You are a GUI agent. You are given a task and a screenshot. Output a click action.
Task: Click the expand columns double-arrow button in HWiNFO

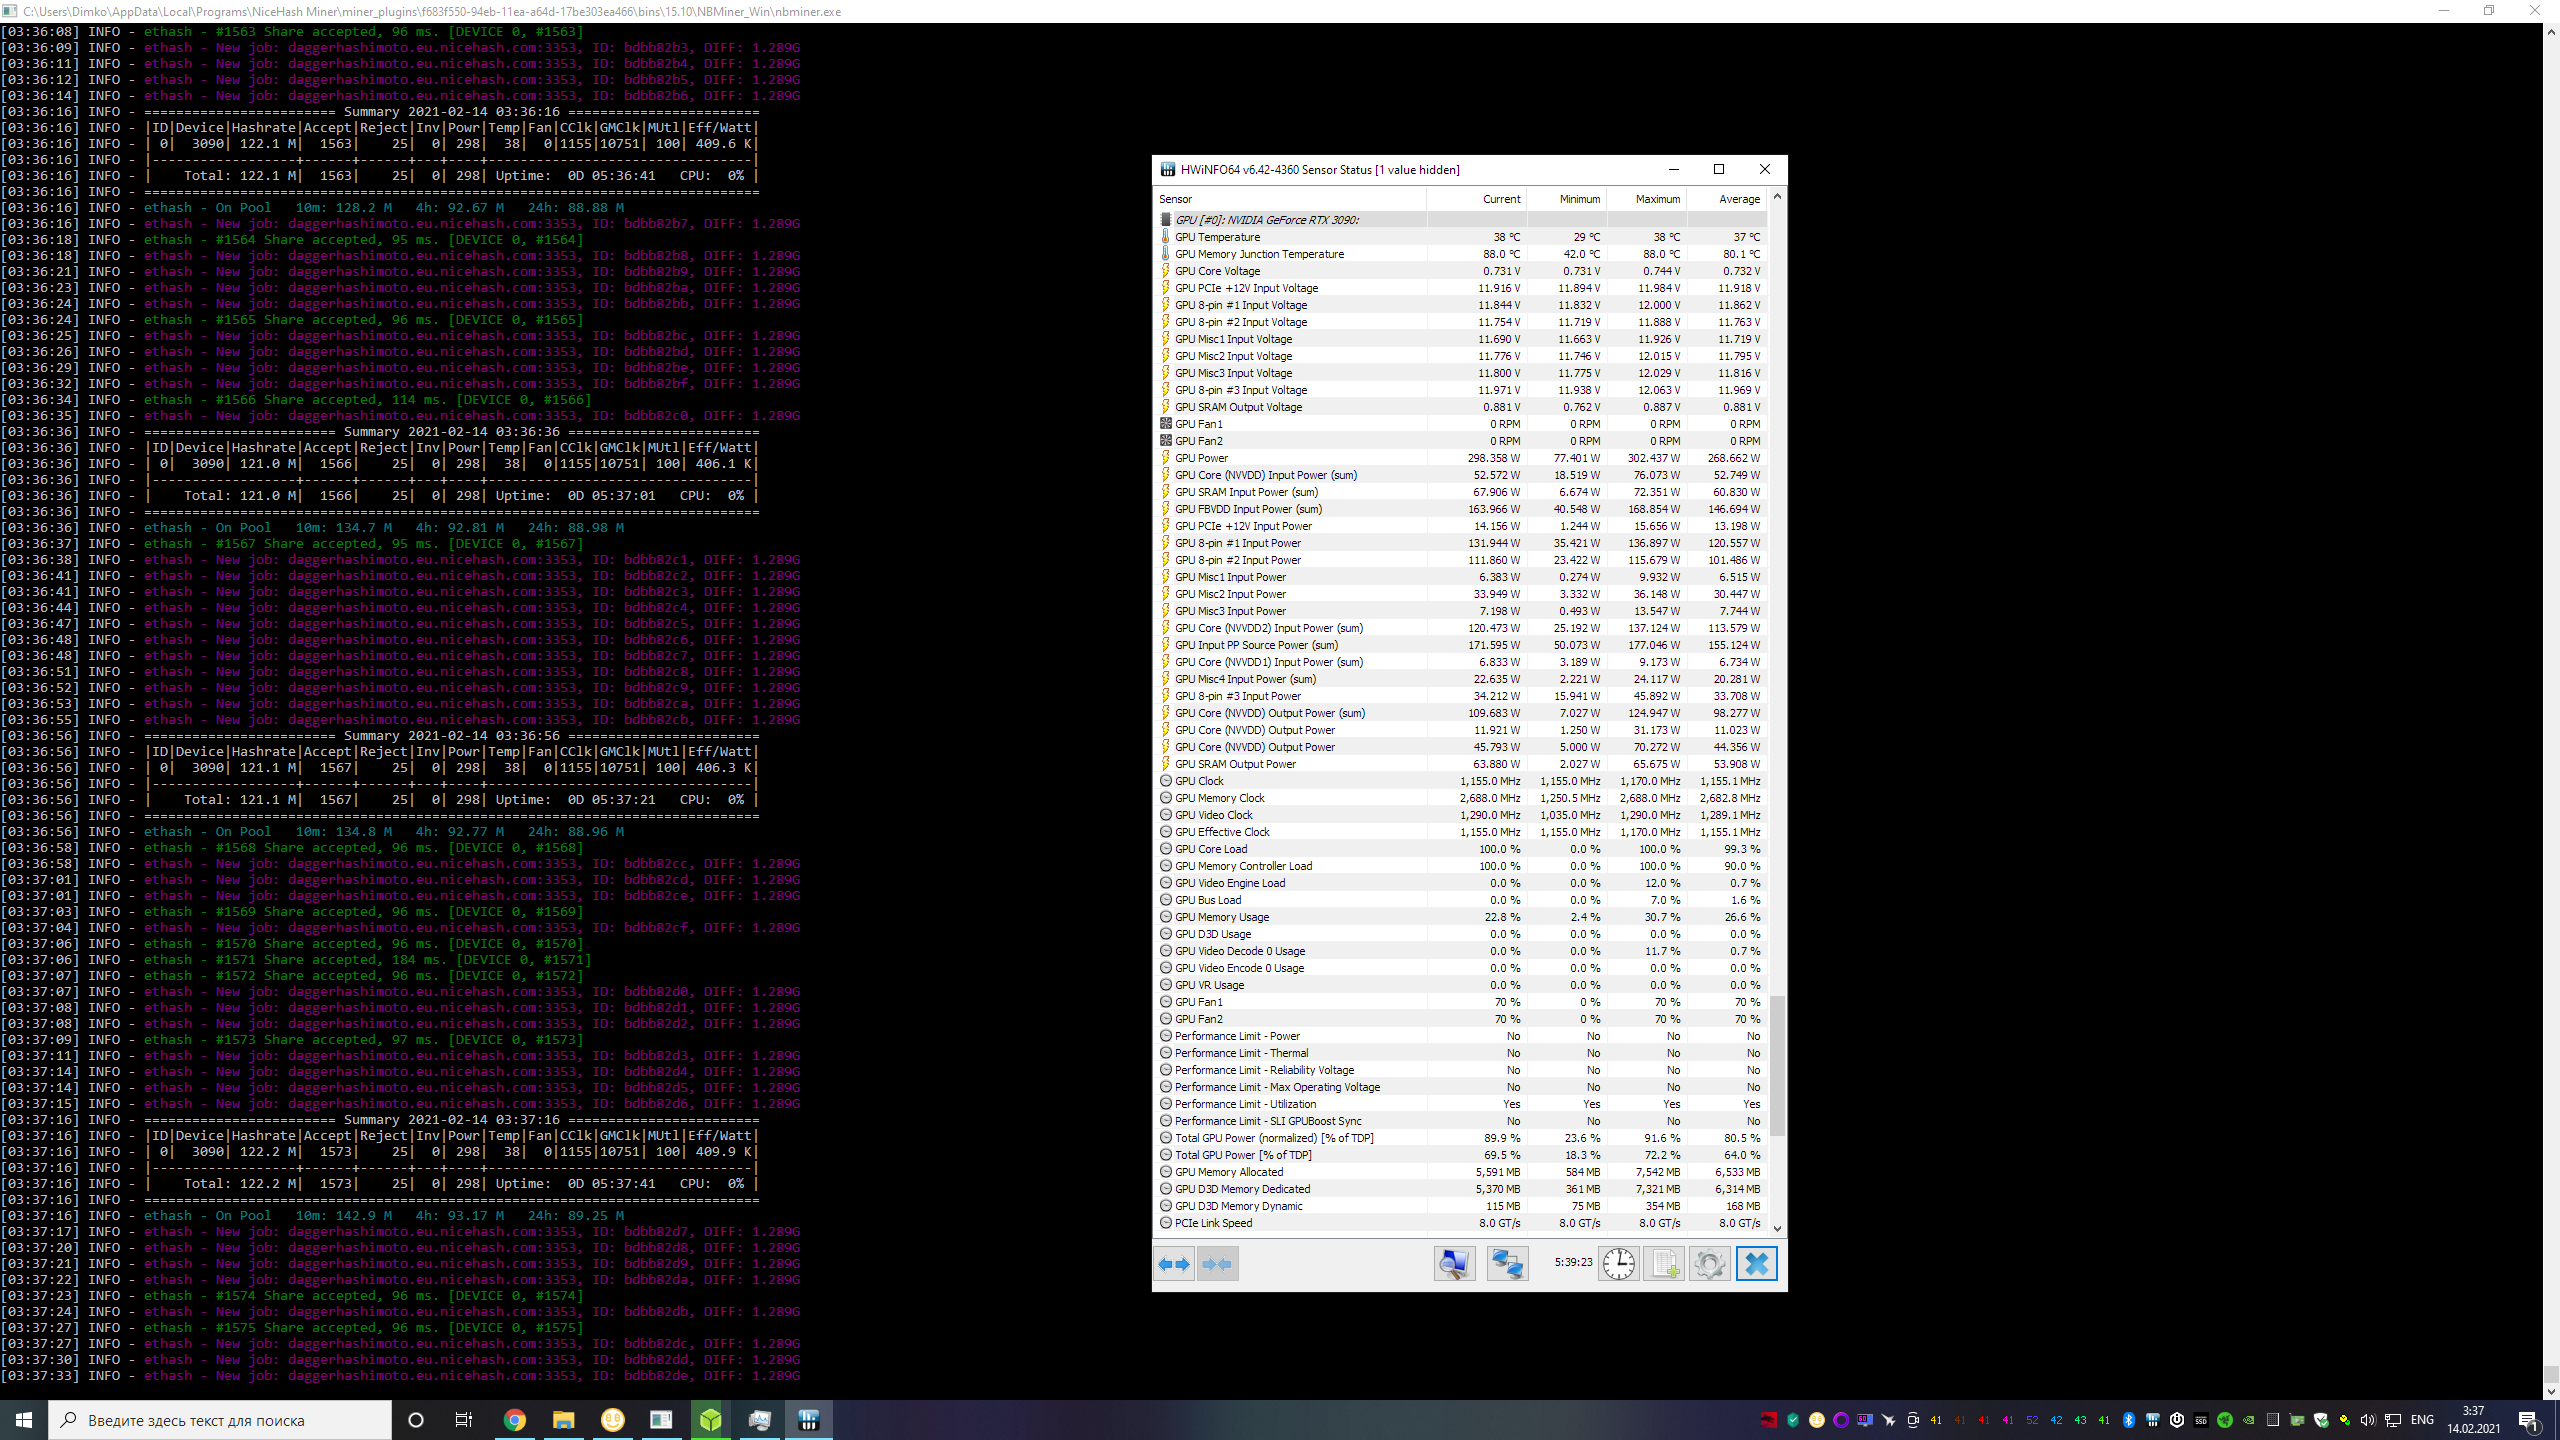(x=1174, y=1264)
